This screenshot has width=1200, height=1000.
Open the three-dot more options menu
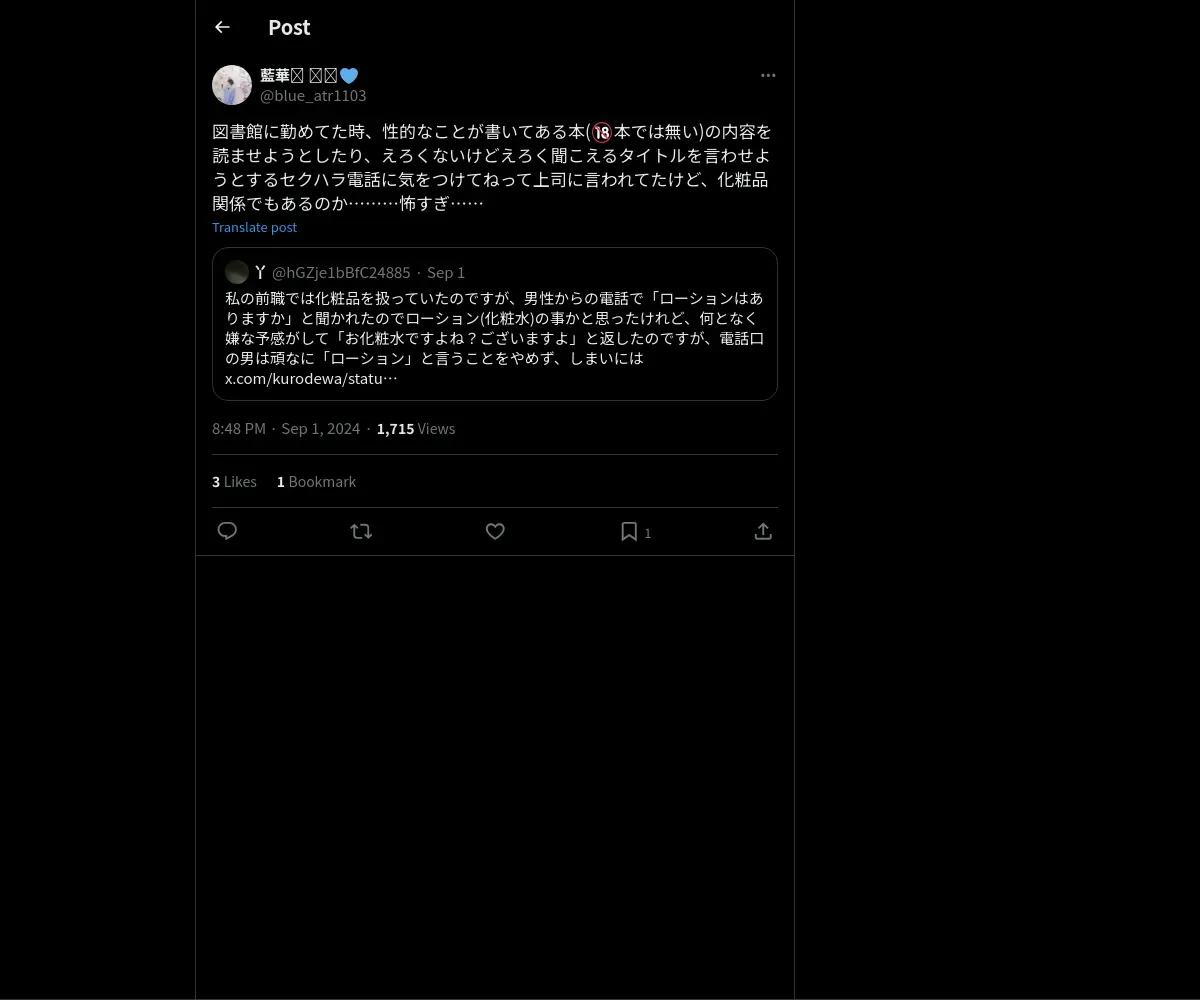tap(768, 75)
